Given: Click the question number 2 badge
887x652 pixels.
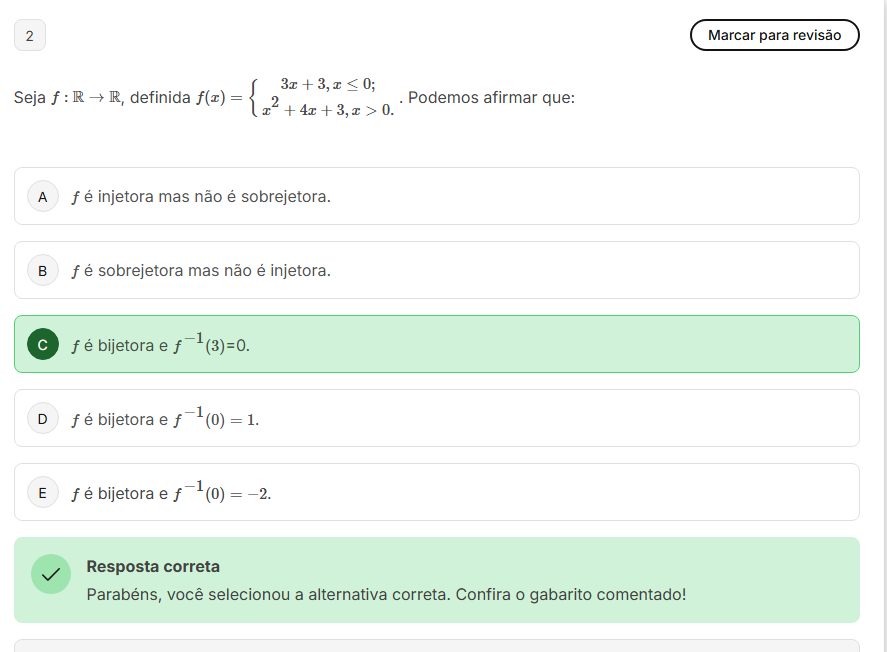Looking at the screenshot, I should point(30,36).
